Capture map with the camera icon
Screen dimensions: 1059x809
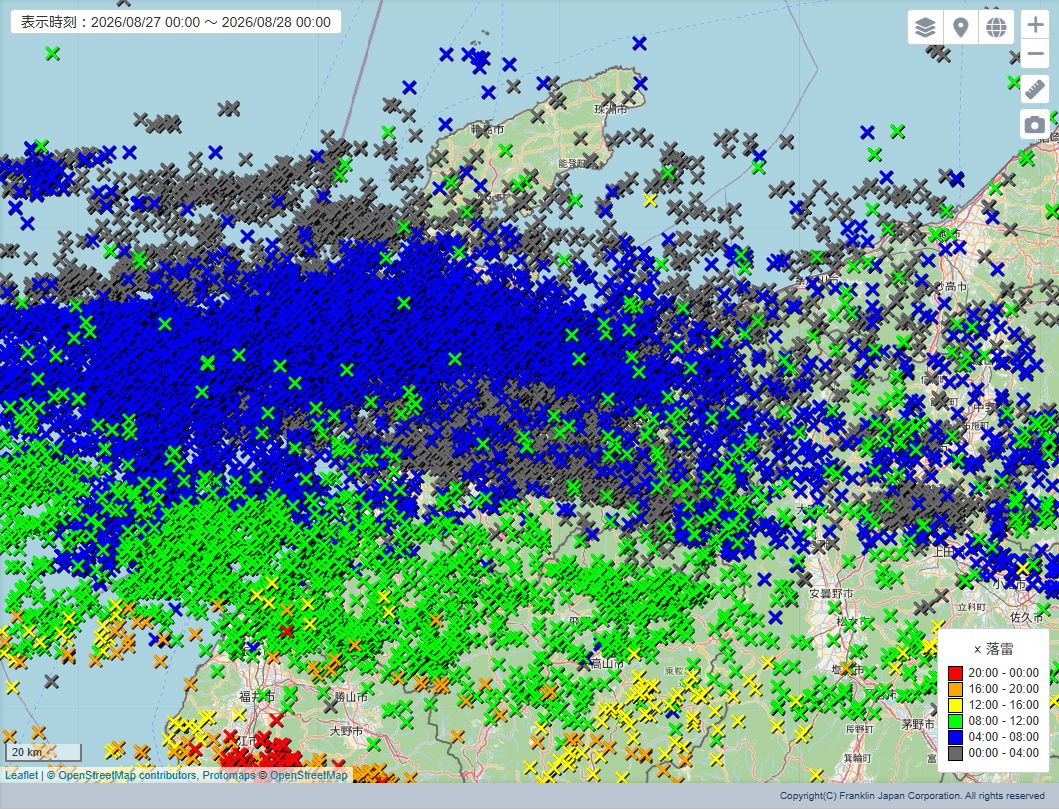(x=1035, y=124)
